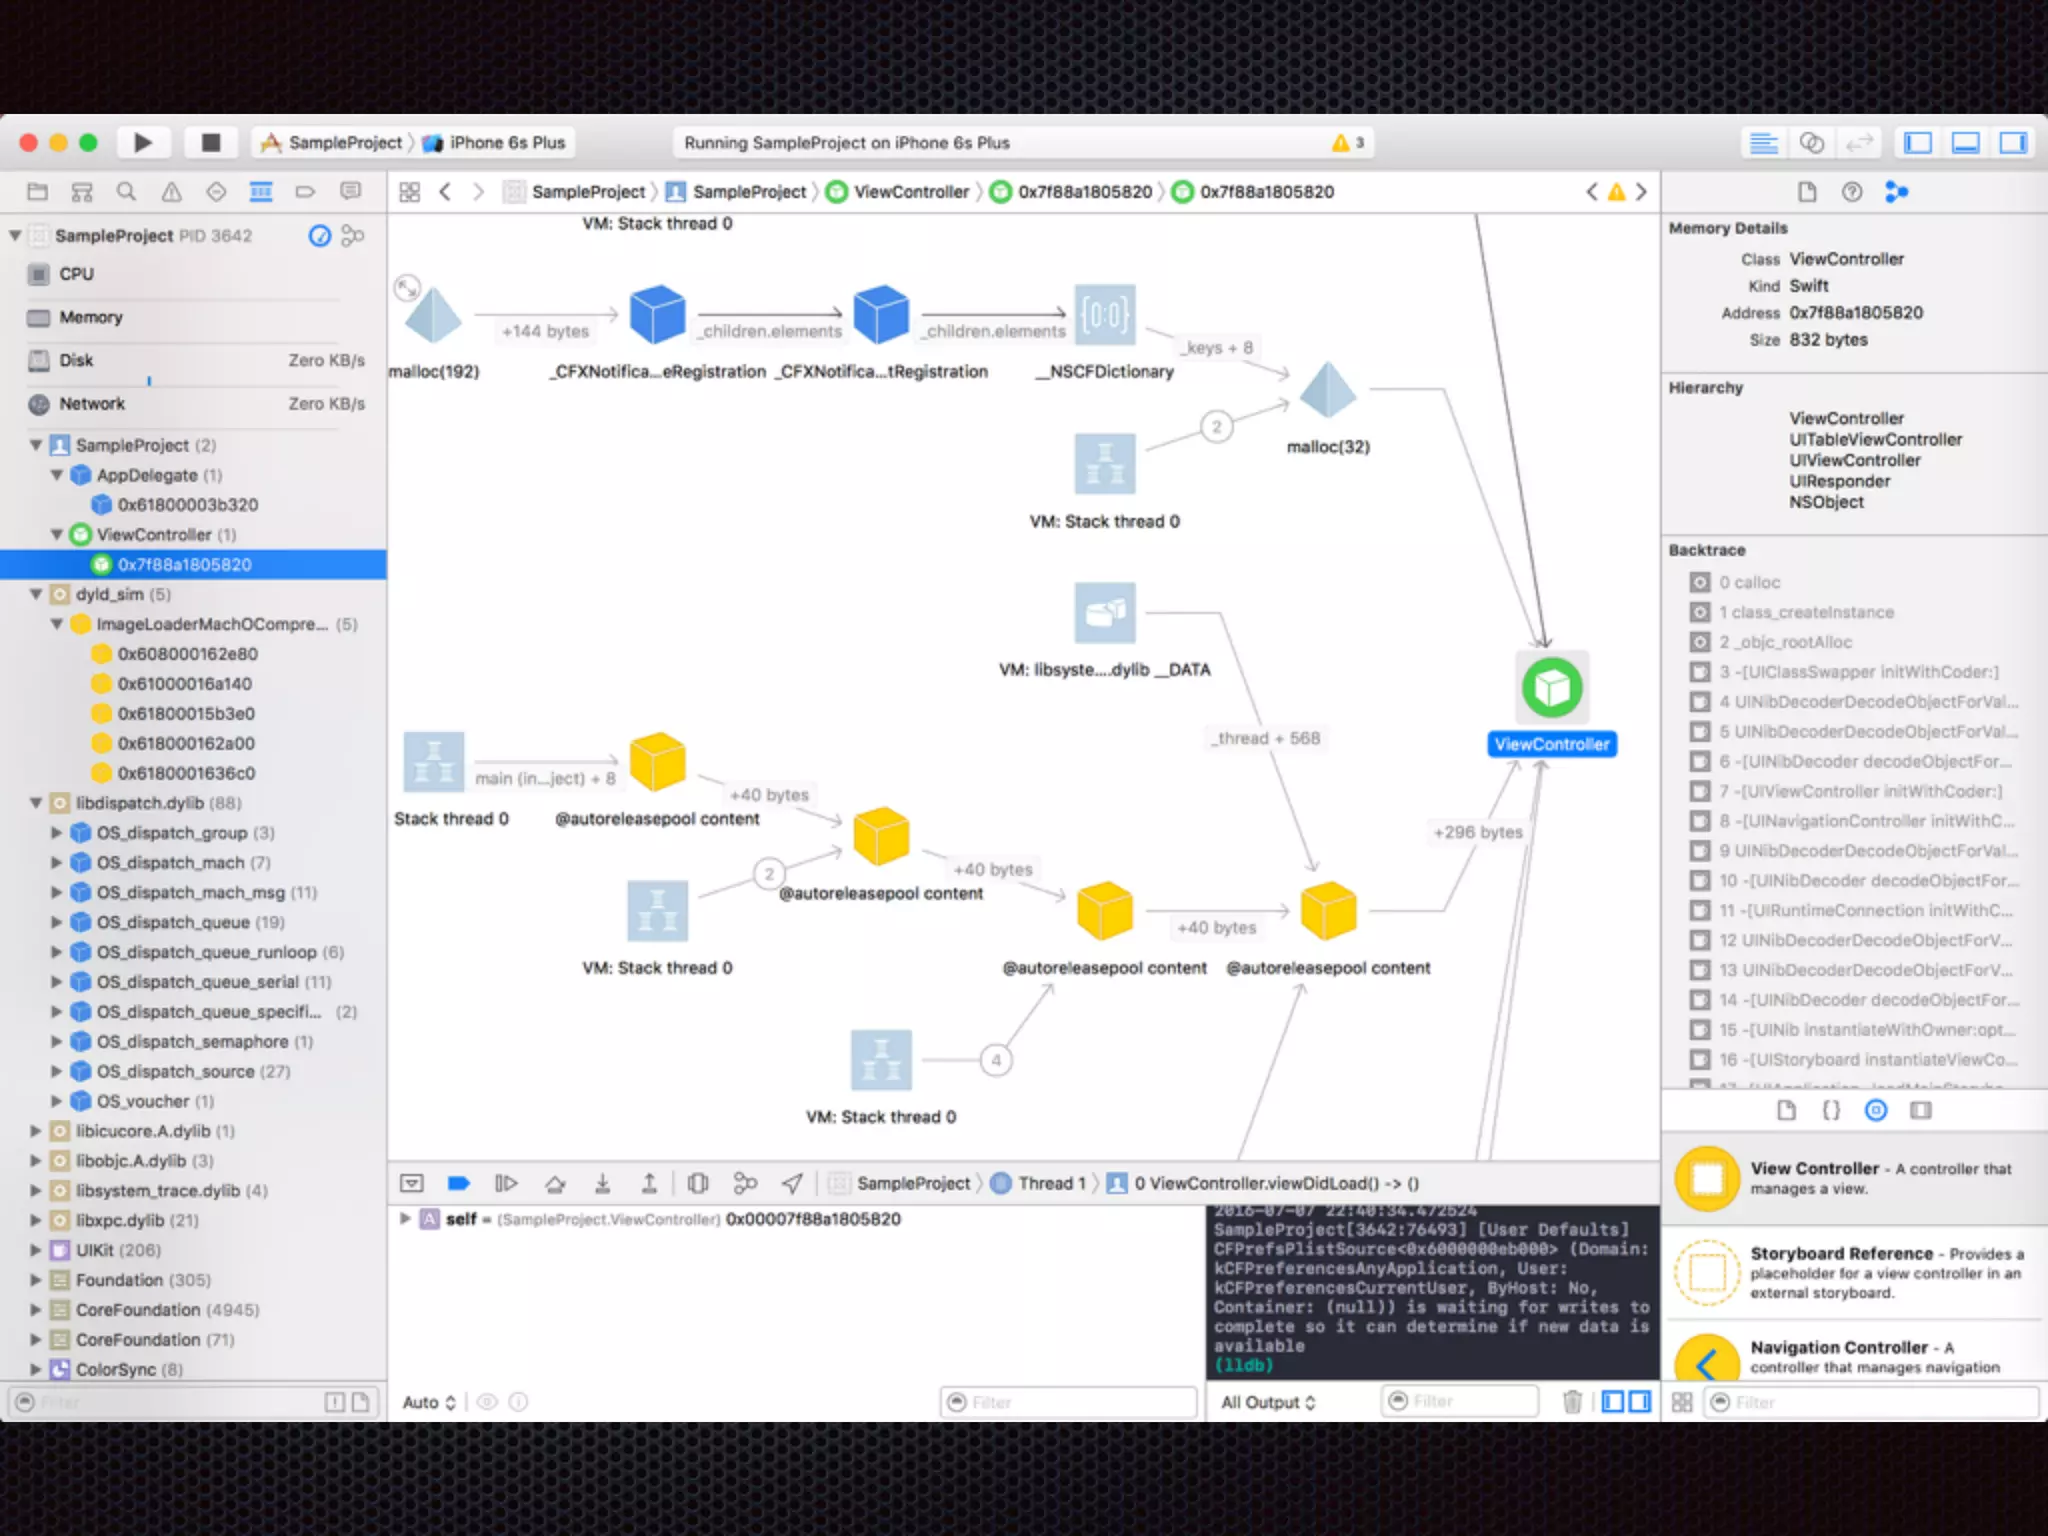Open the Debug navigator tab
The height and width of the screenshot is (1536, 2048).
tap(260, 192)
